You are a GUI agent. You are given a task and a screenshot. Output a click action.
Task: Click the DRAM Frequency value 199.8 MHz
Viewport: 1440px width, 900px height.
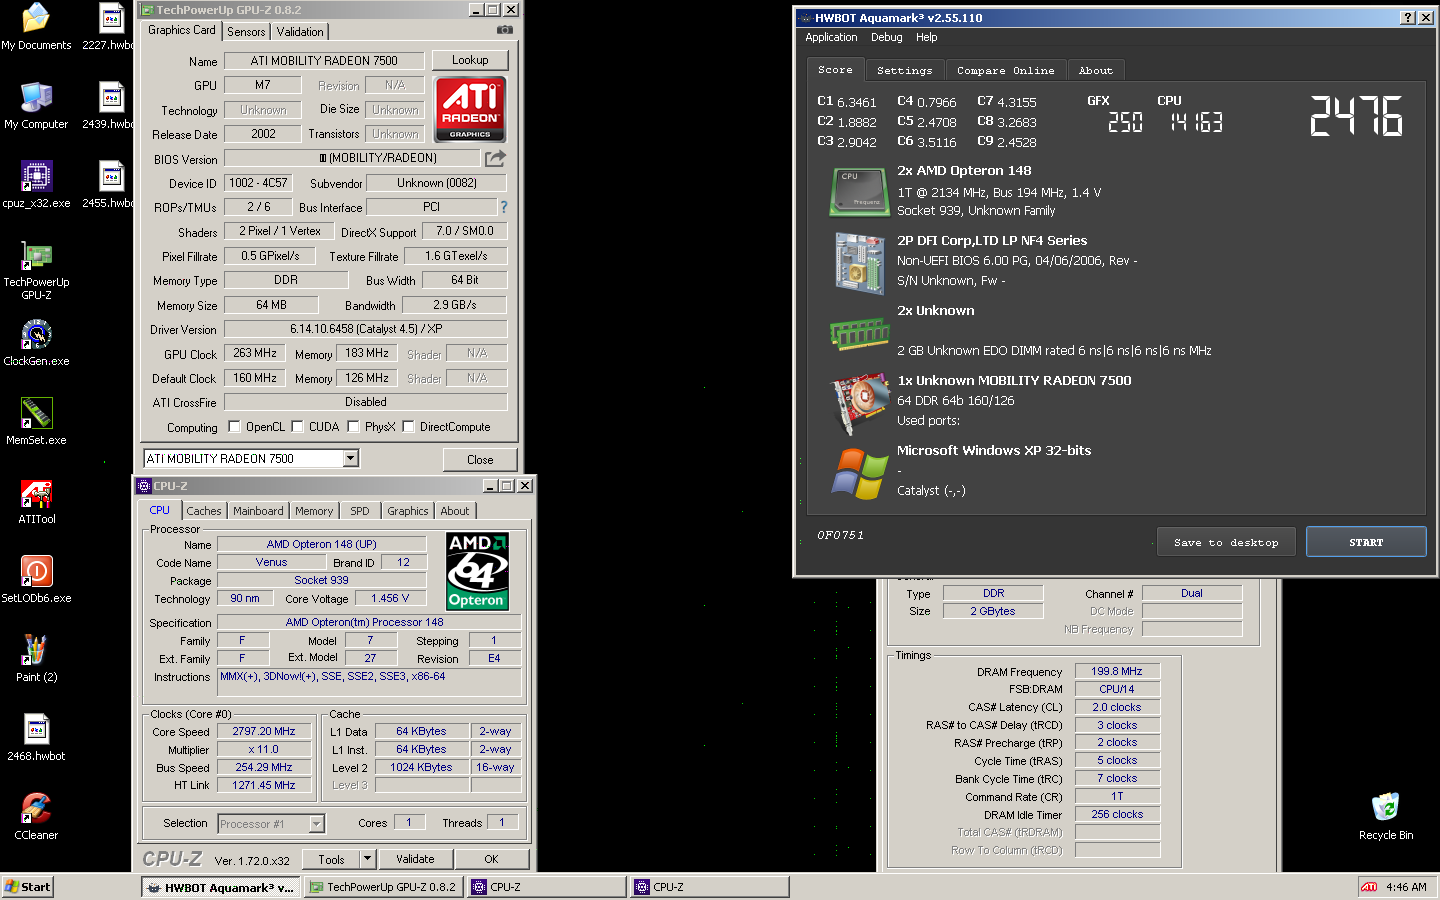(1117, 672)
